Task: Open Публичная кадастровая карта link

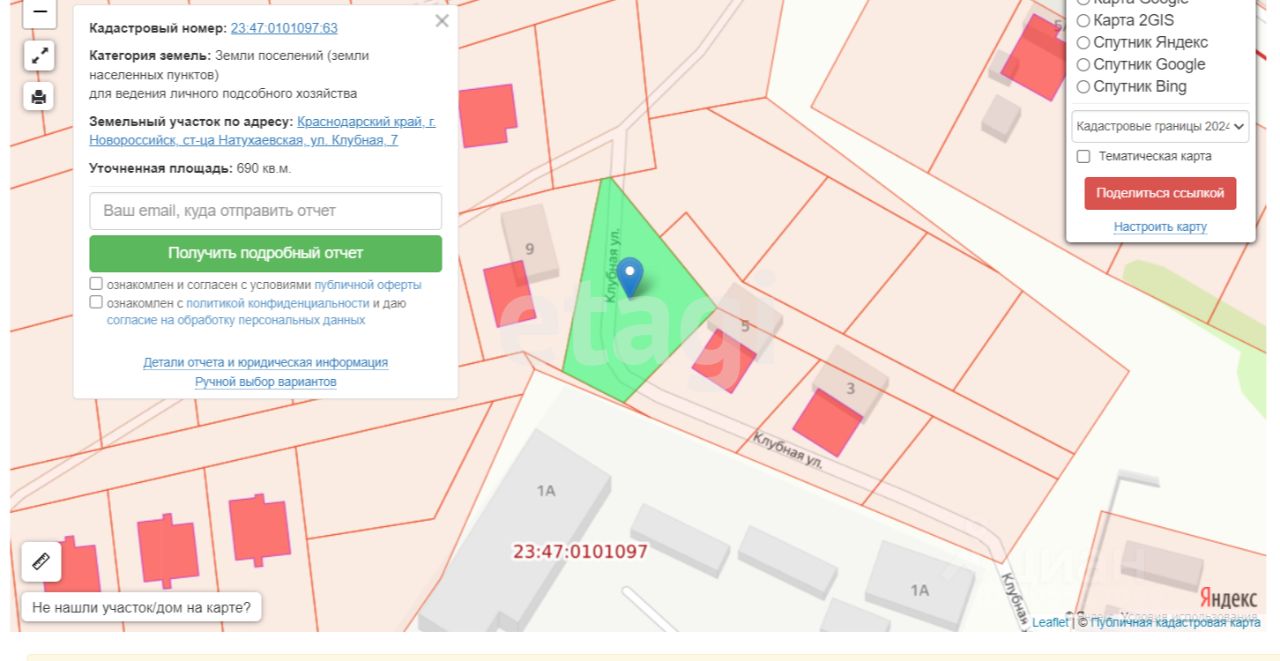Action: pos(1175,622)
